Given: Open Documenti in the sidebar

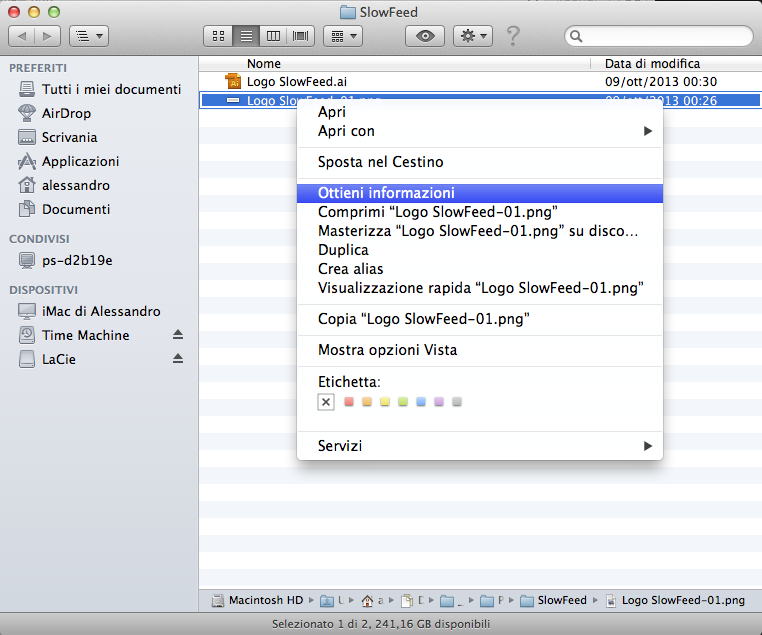Looking at the screenshot, I should click(64, 209).
